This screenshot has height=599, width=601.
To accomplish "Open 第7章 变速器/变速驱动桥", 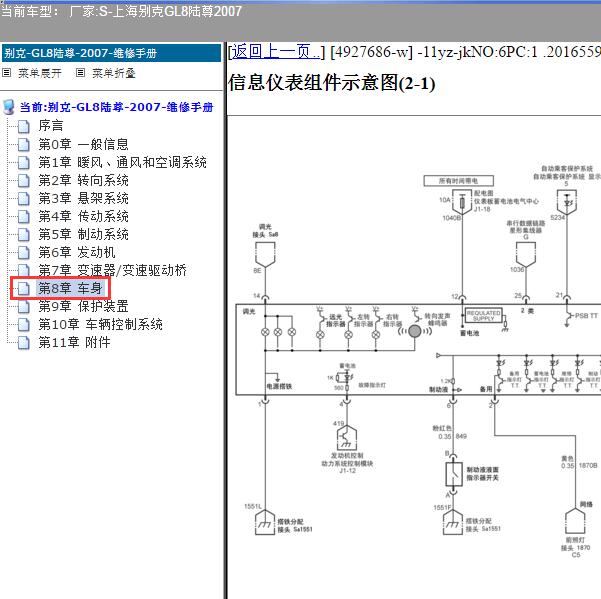I will coord(112,271).
